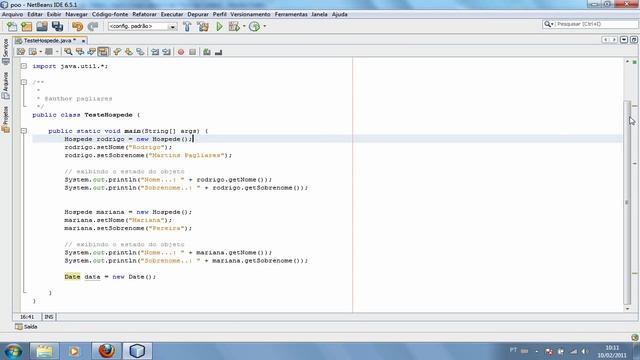Click the vertical editor scrollbar thumb
The width and height of the screenshot is (640, 360).
coord(627,202)
